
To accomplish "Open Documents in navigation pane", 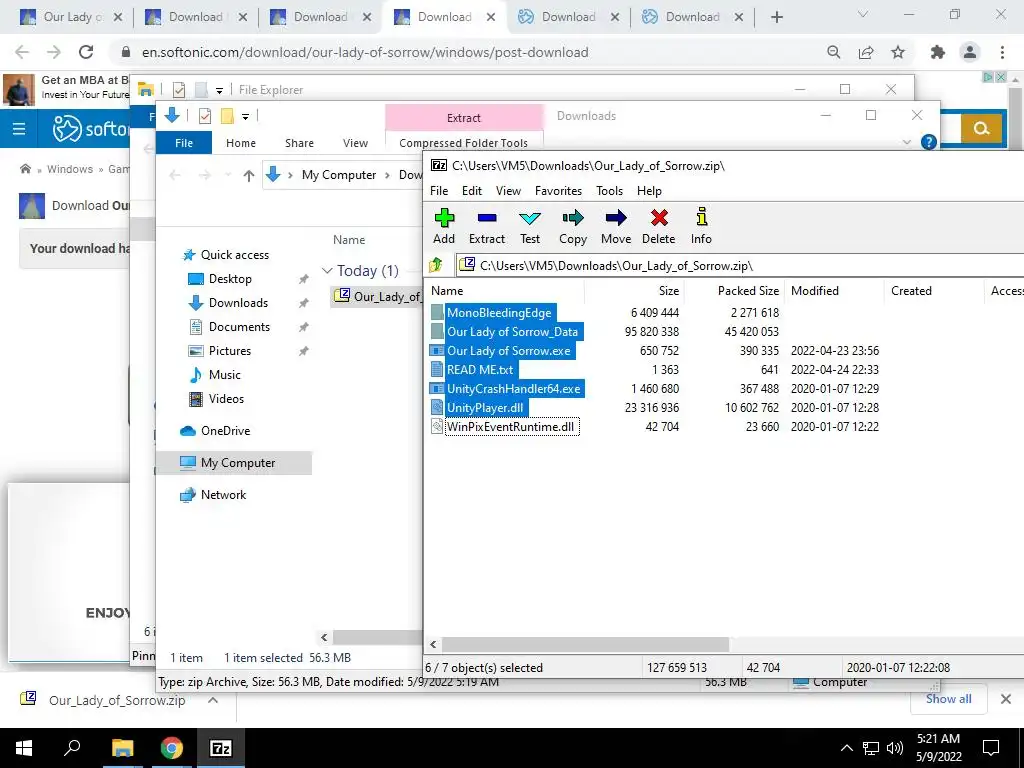I will coord(239,327).
